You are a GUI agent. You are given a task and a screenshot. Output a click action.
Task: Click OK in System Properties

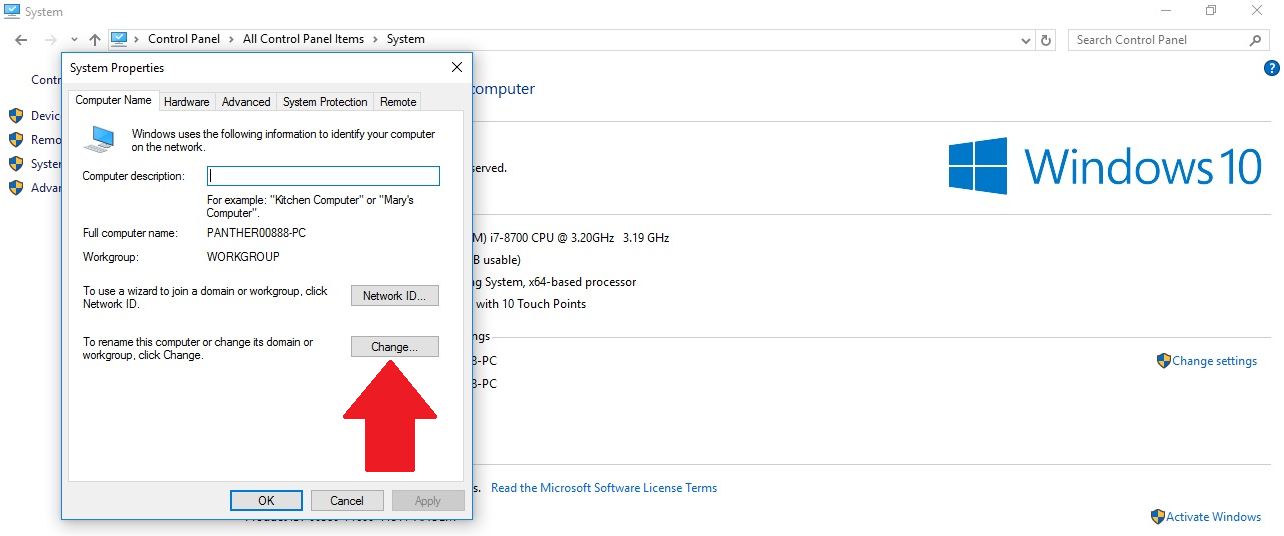(266, 500)
